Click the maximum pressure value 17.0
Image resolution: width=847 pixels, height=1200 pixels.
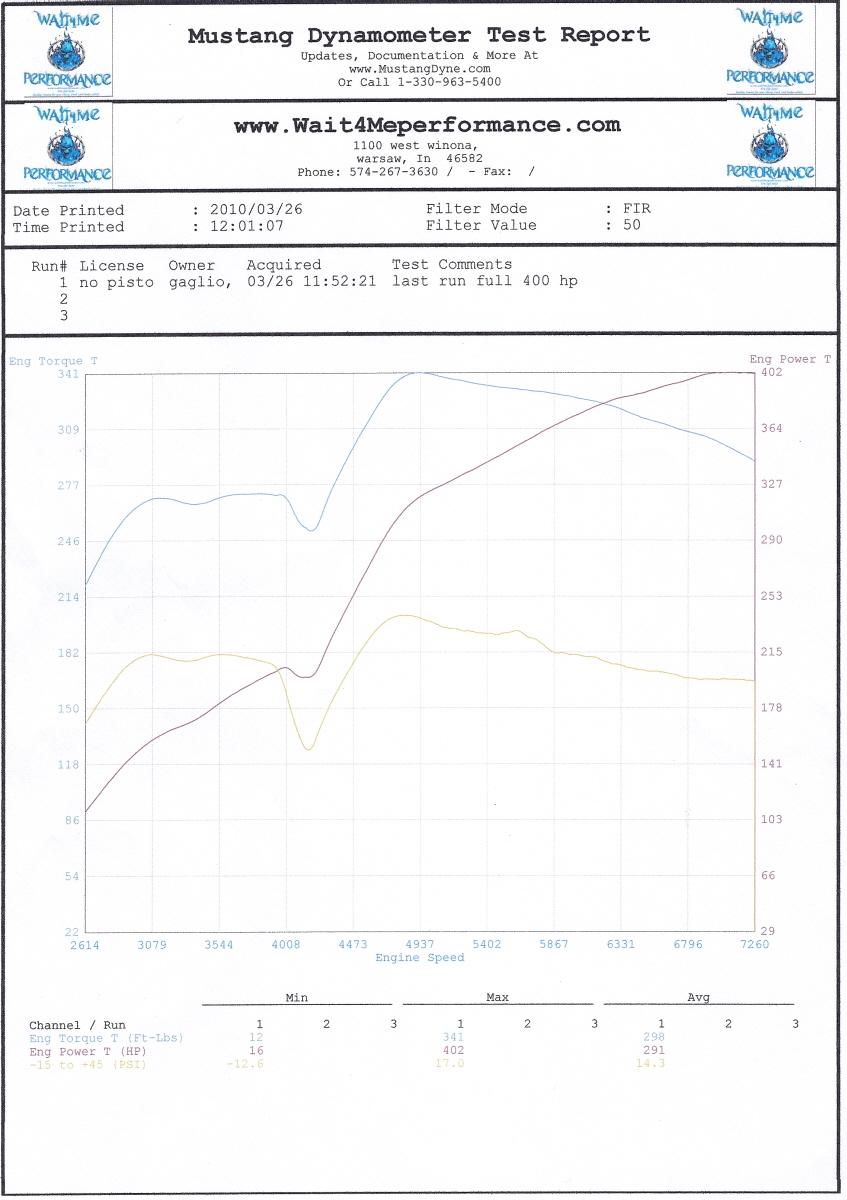[x=452, y=1063]
